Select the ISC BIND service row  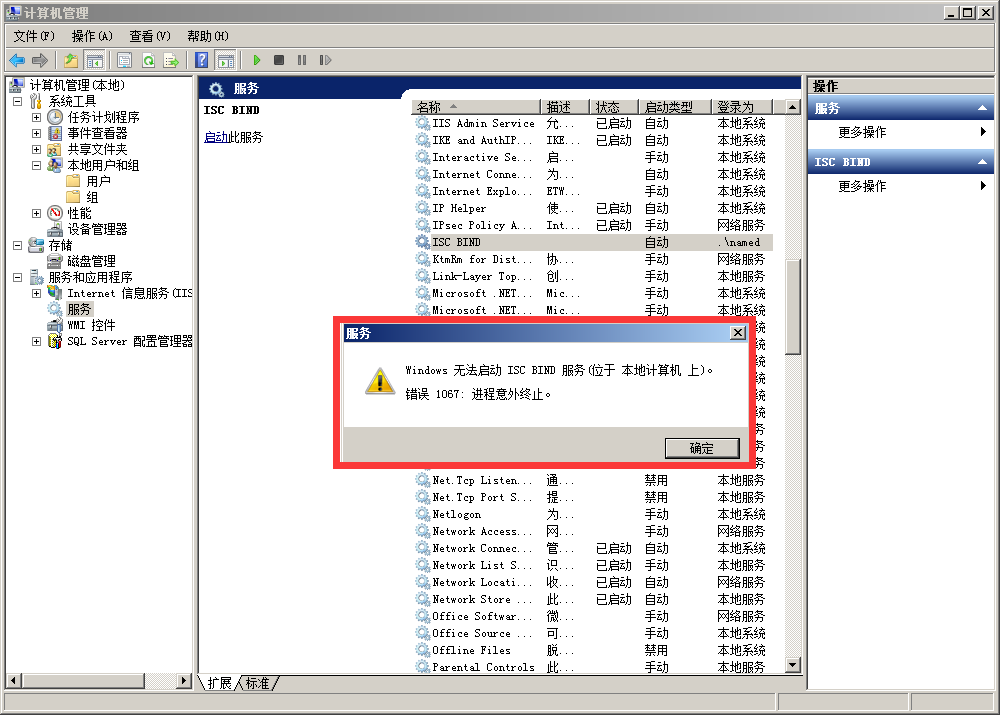click(593, 242)
